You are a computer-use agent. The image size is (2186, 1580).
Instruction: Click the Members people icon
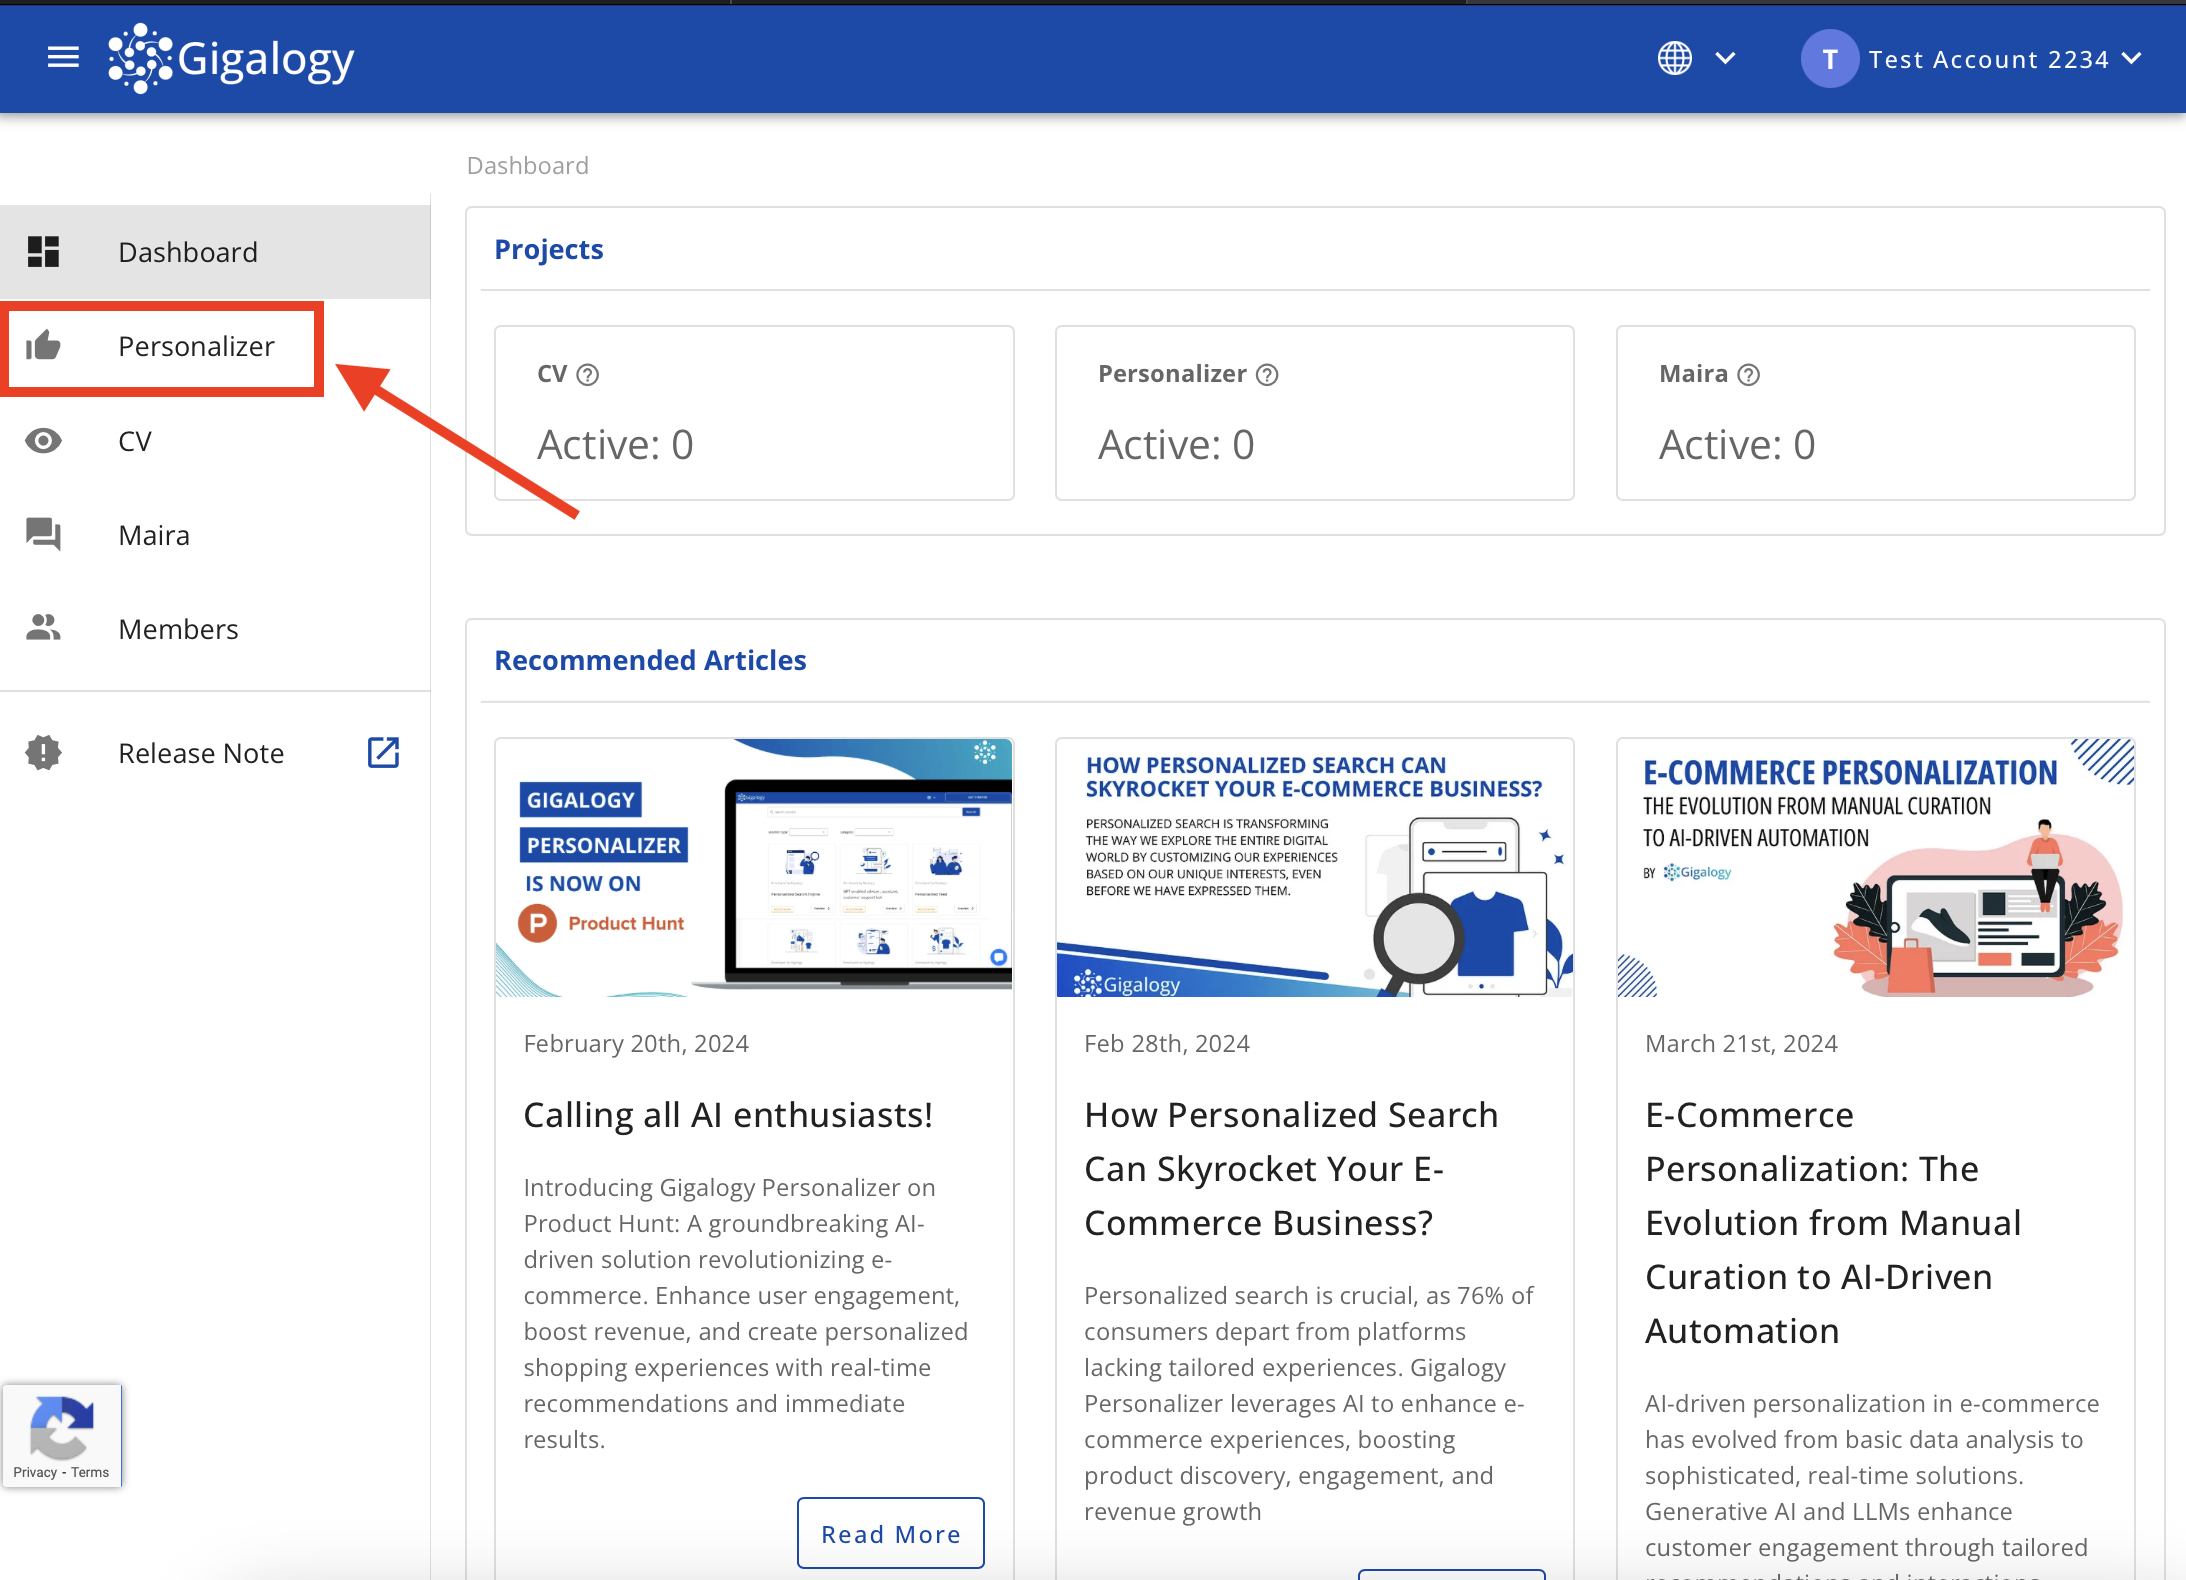43,628
